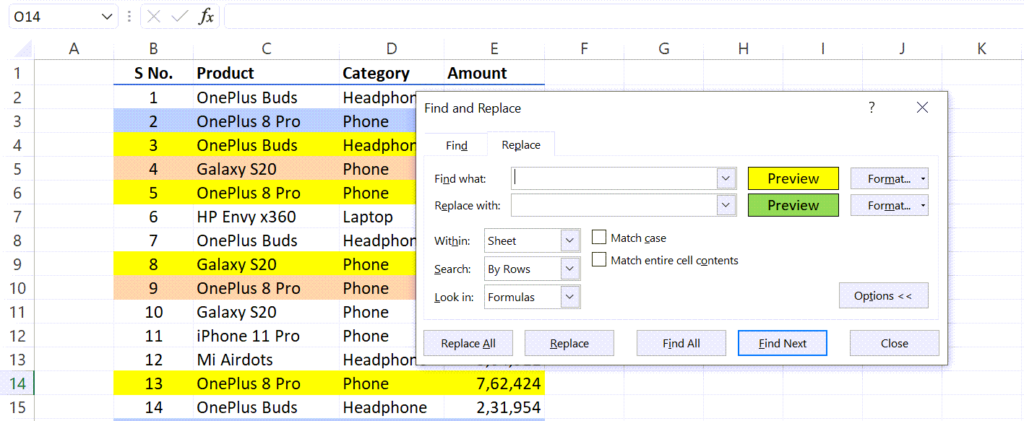Close the Find and Replace dialog with X
1024x421 pixels.
(922, 108)
